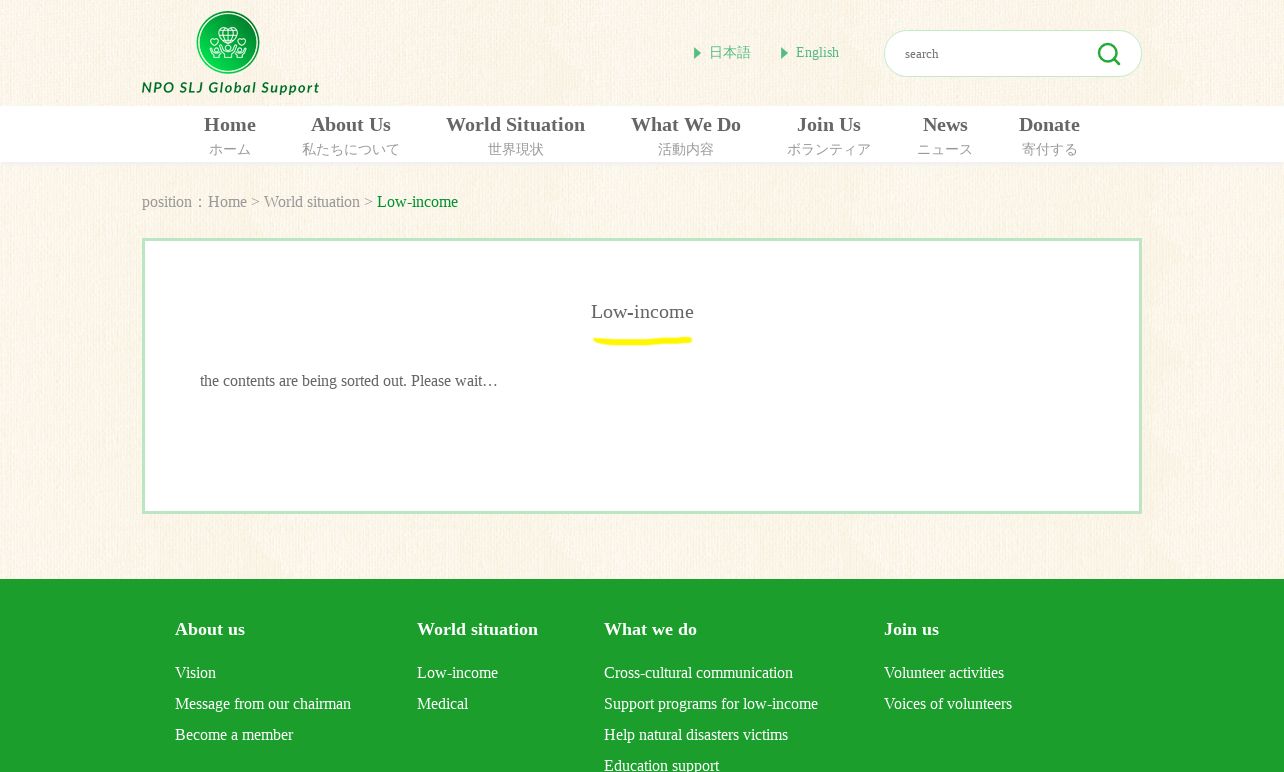
Task: Switch language to English
Action: (x=817, y=53)
